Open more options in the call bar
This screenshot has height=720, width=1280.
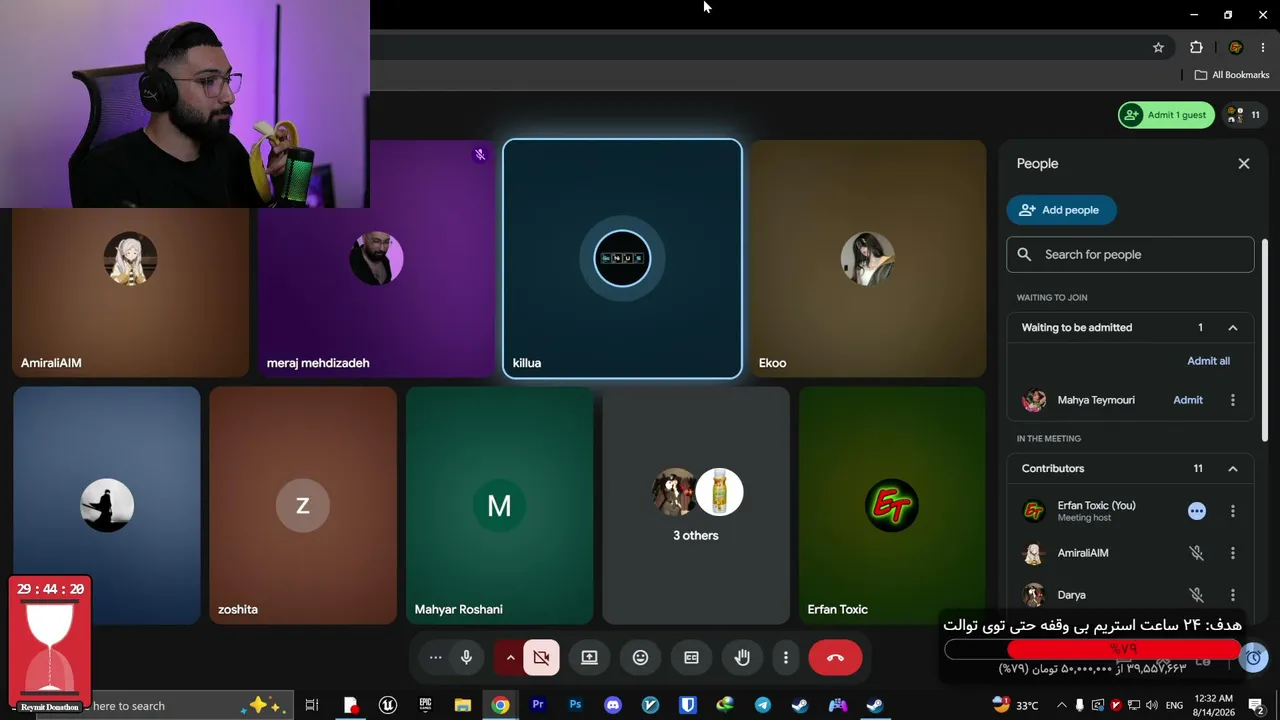tap(786, 658)
